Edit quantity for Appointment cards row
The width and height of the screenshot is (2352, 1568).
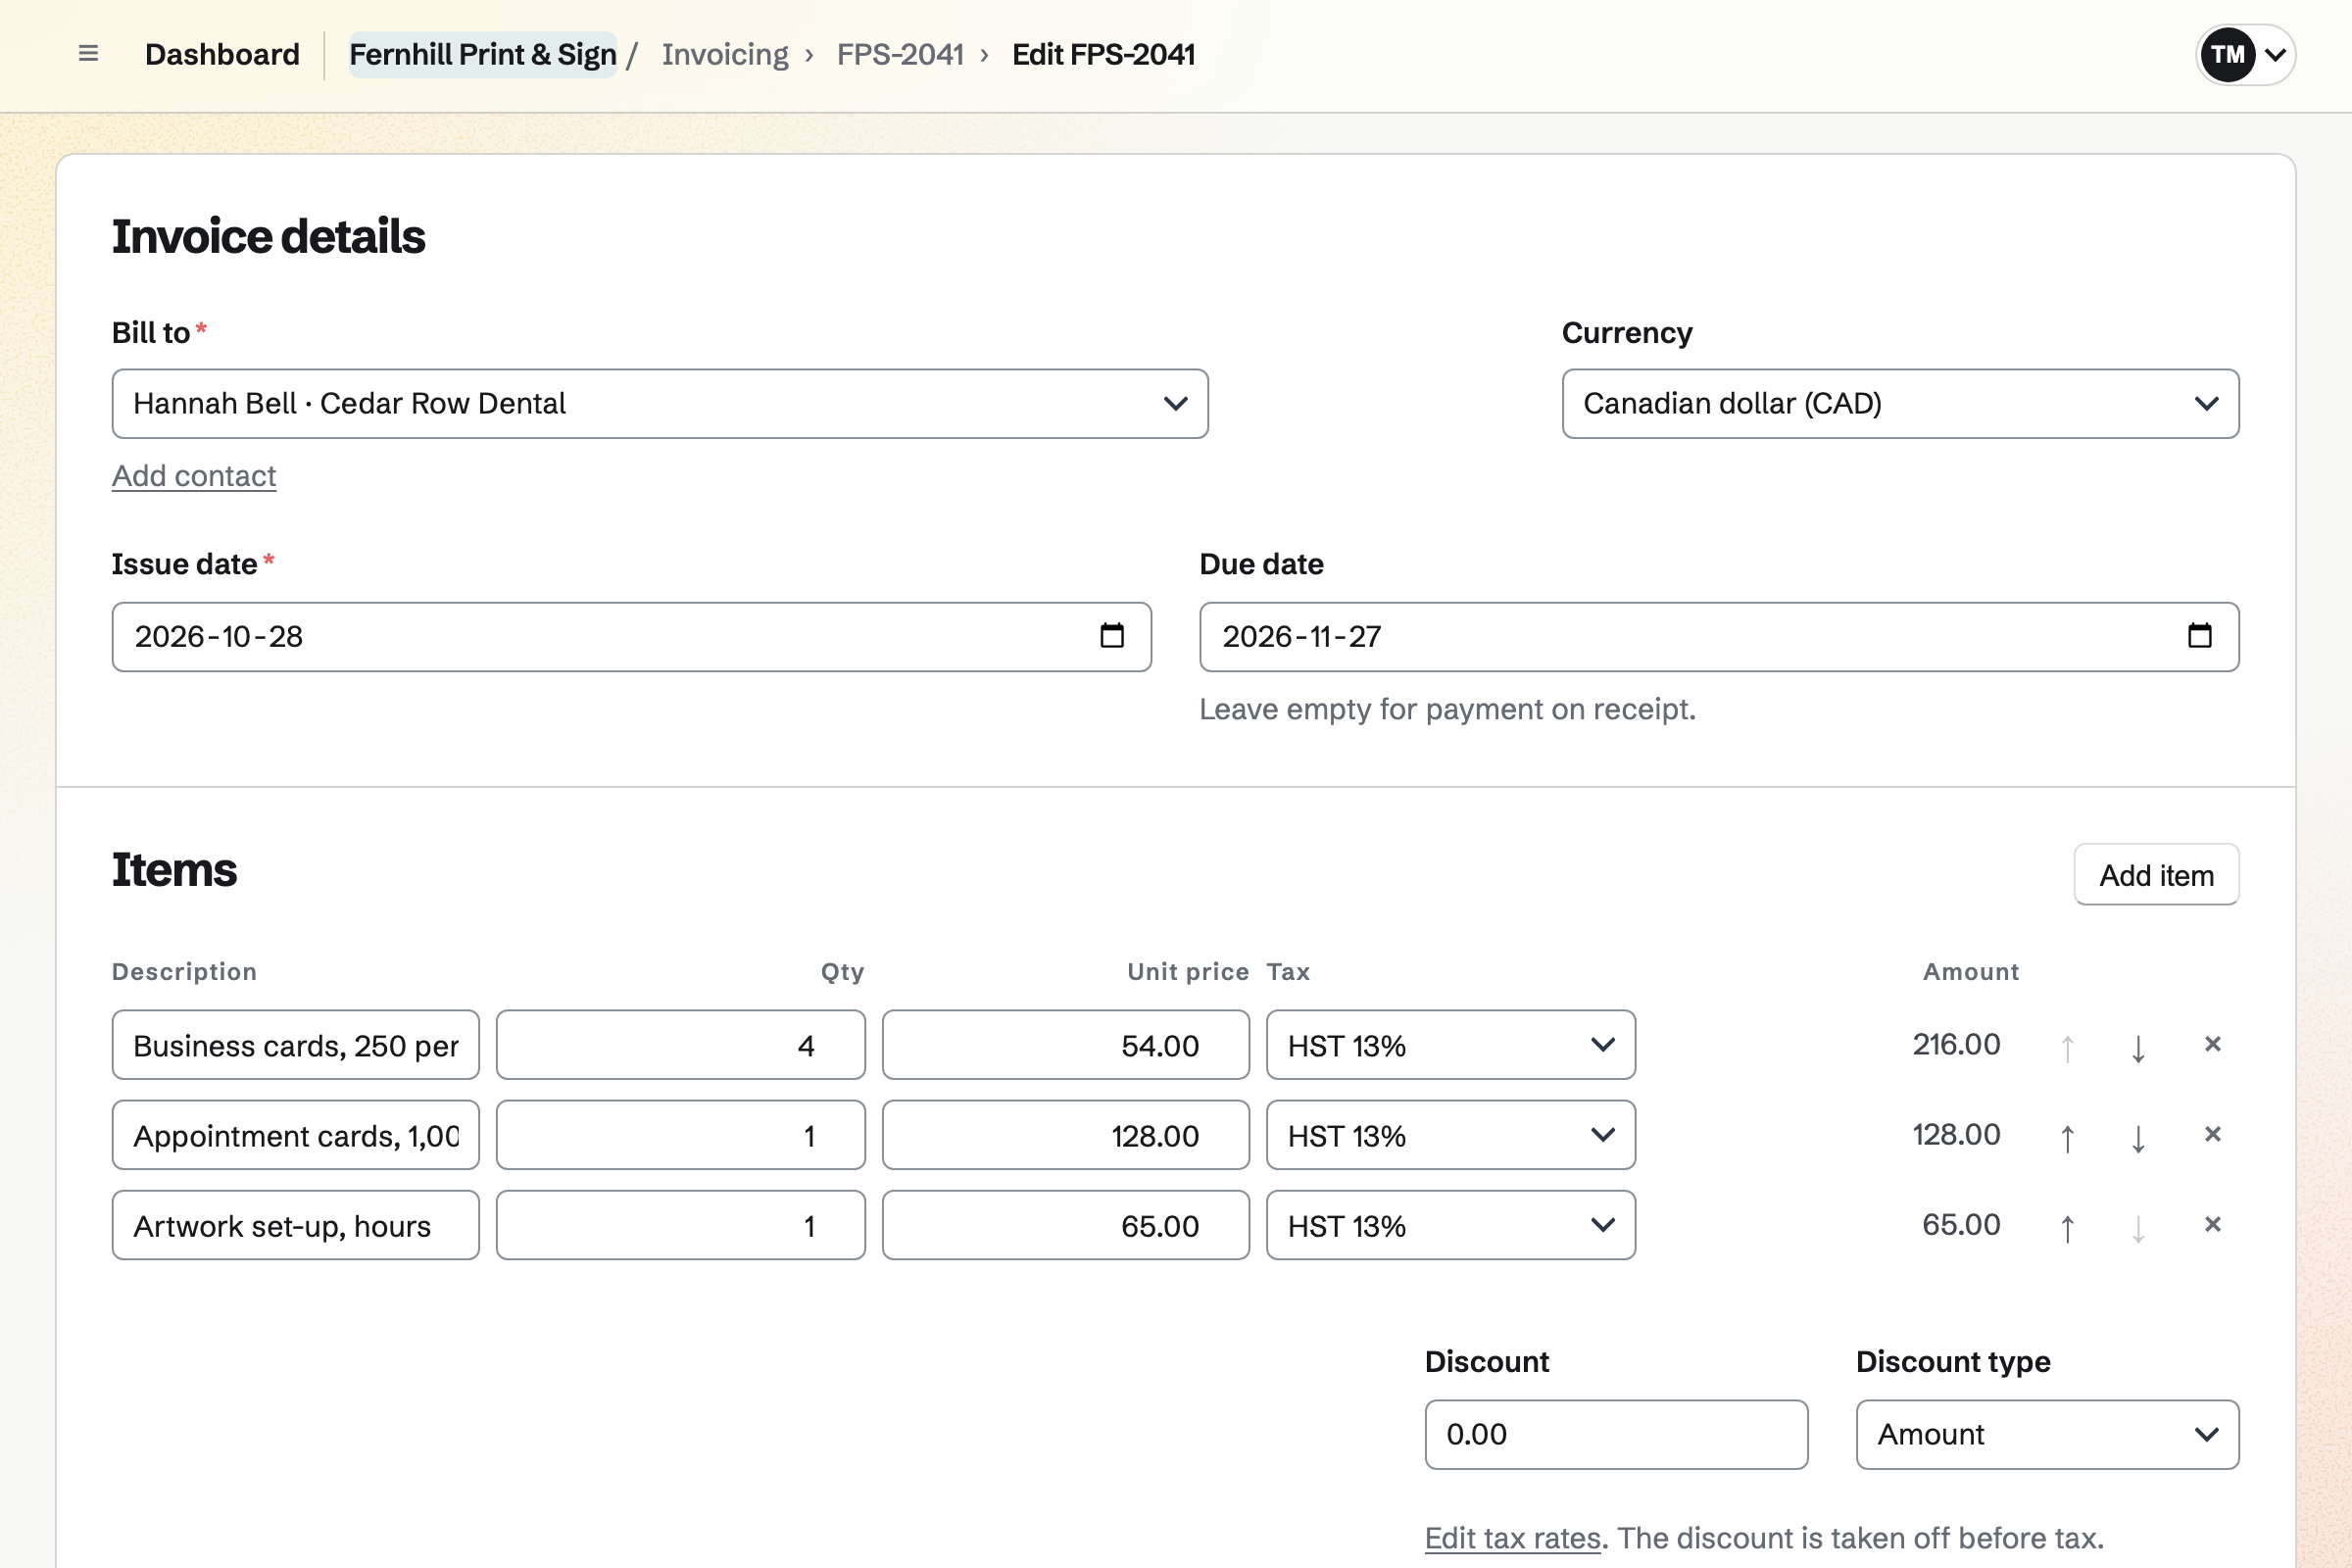click(x=681, y=1135)
